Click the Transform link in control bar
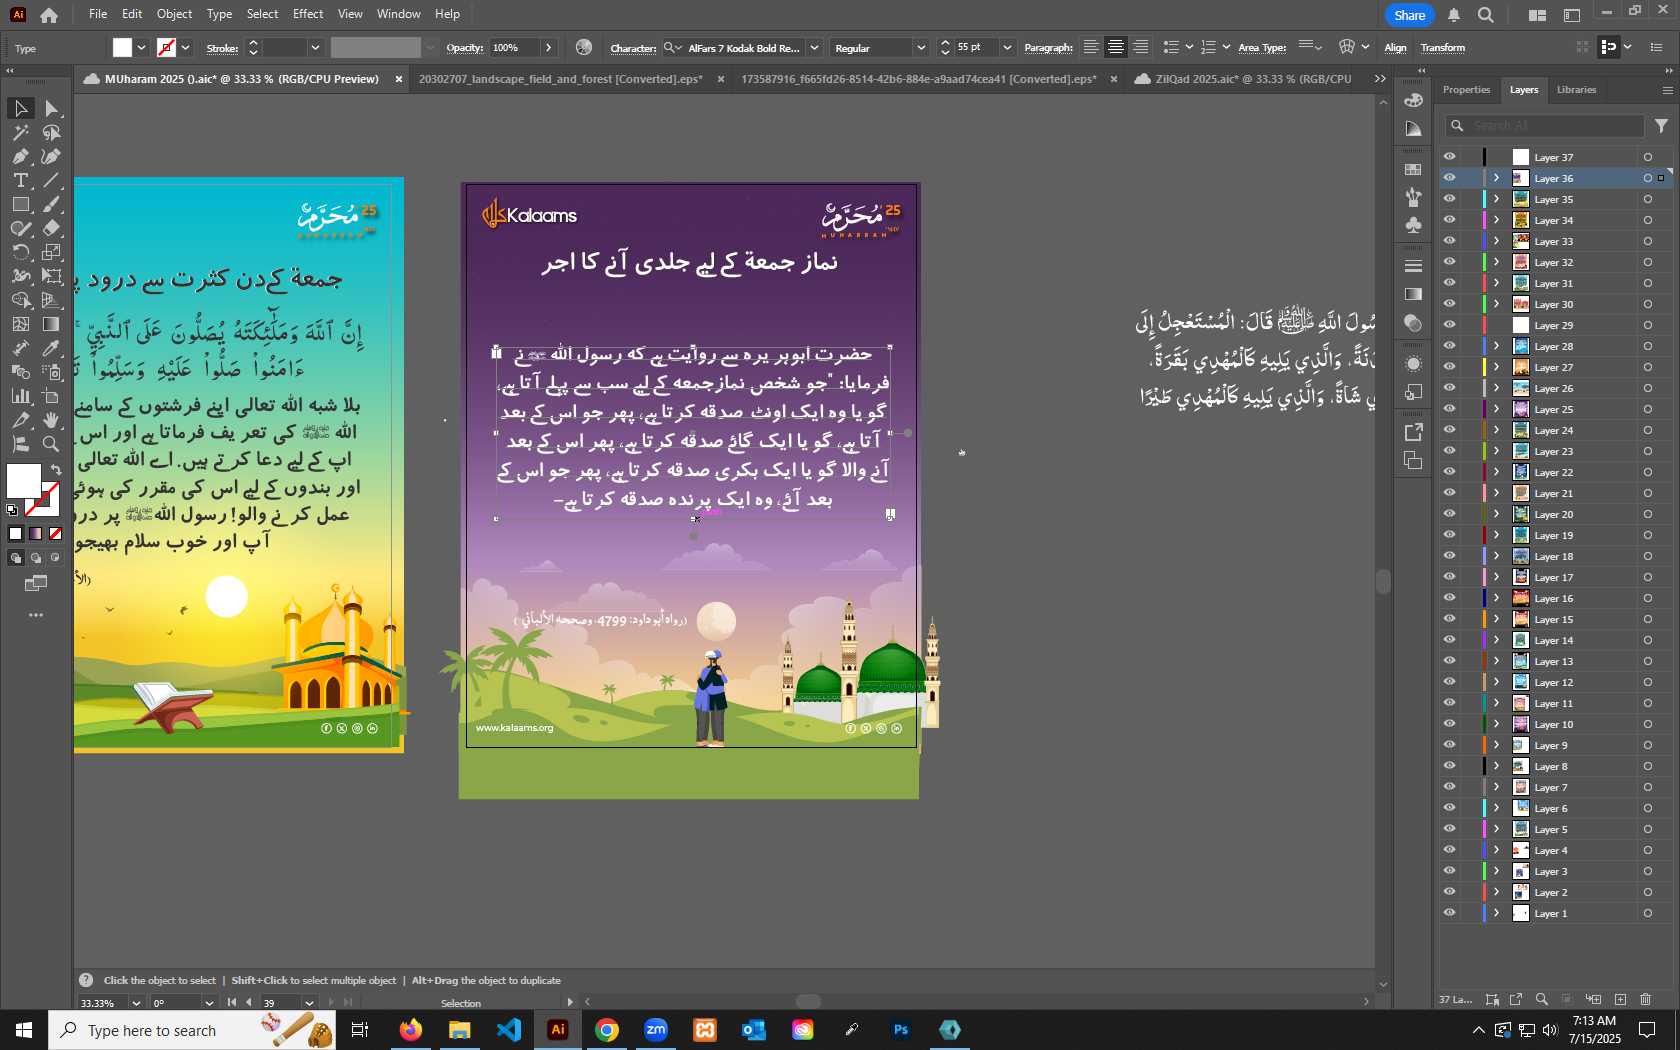 tap(1443, 48)
